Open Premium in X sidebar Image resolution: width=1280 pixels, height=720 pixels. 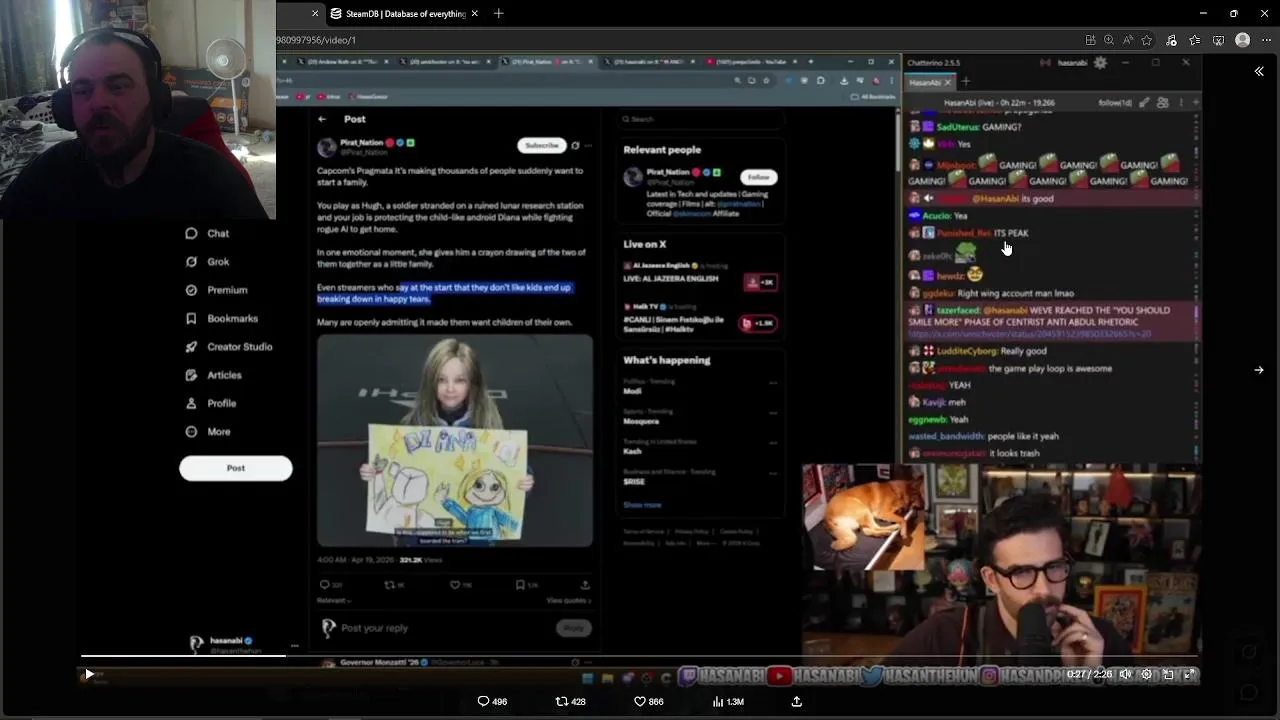click(x=216, y=290)
